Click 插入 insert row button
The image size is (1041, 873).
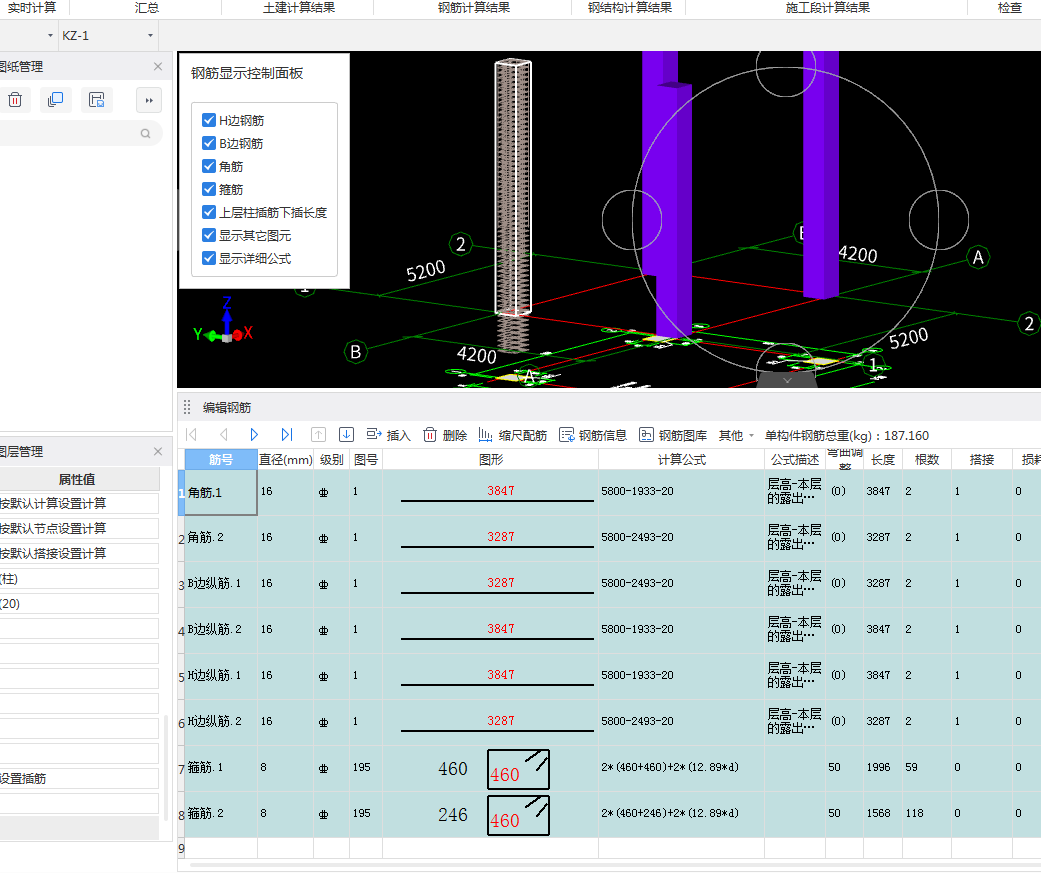point(388,435)
